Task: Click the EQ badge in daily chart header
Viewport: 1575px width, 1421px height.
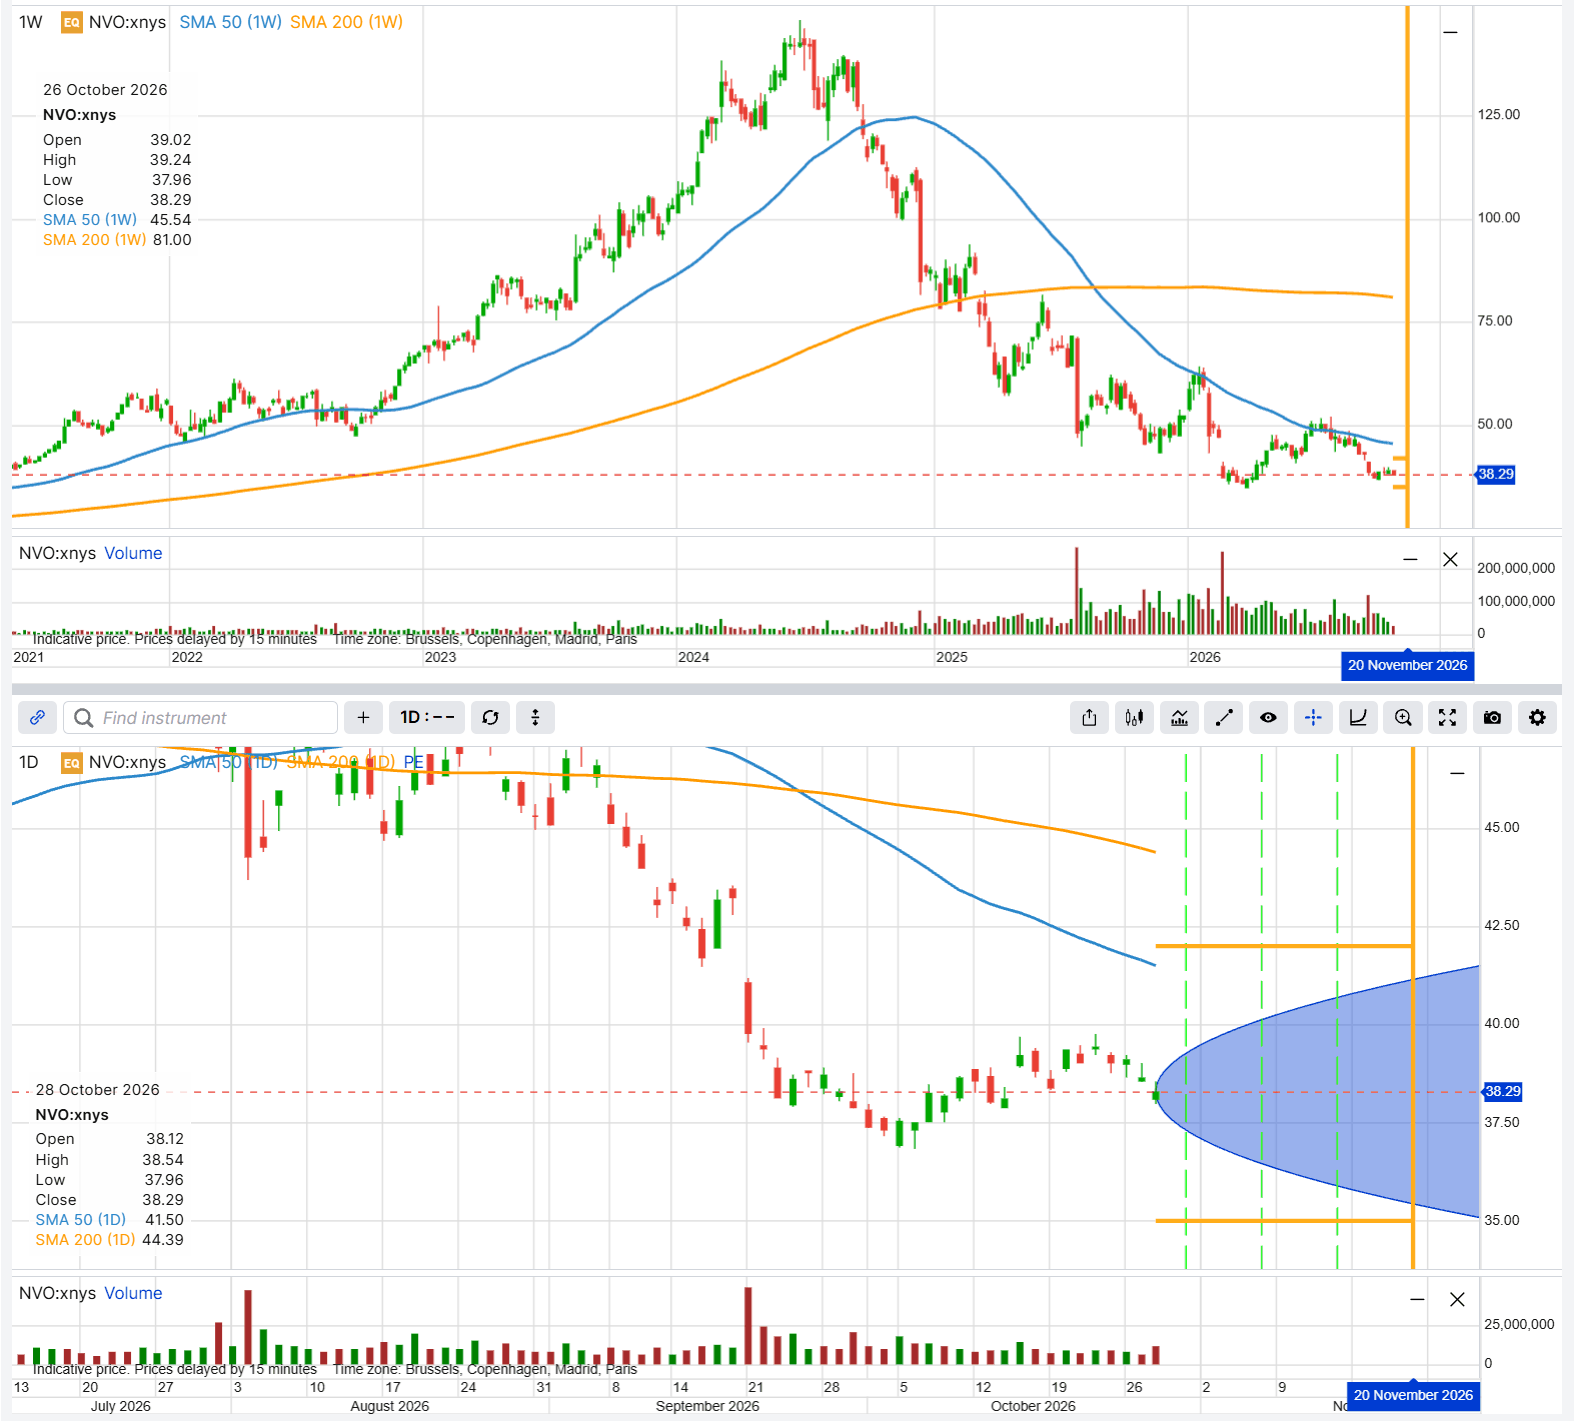Action: 72,763
